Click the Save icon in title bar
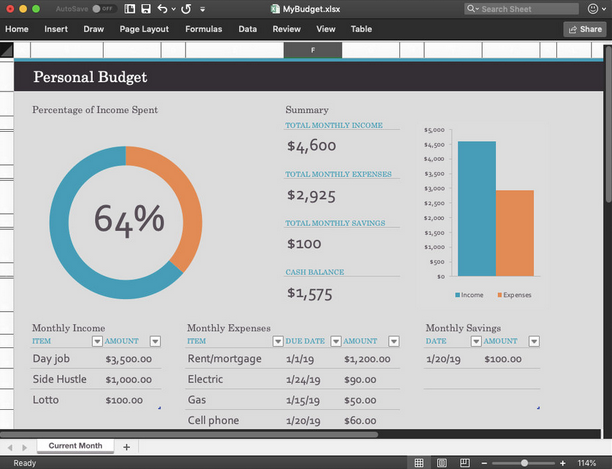The height and width of the screenshot is (469, 612). click(146, 9)
